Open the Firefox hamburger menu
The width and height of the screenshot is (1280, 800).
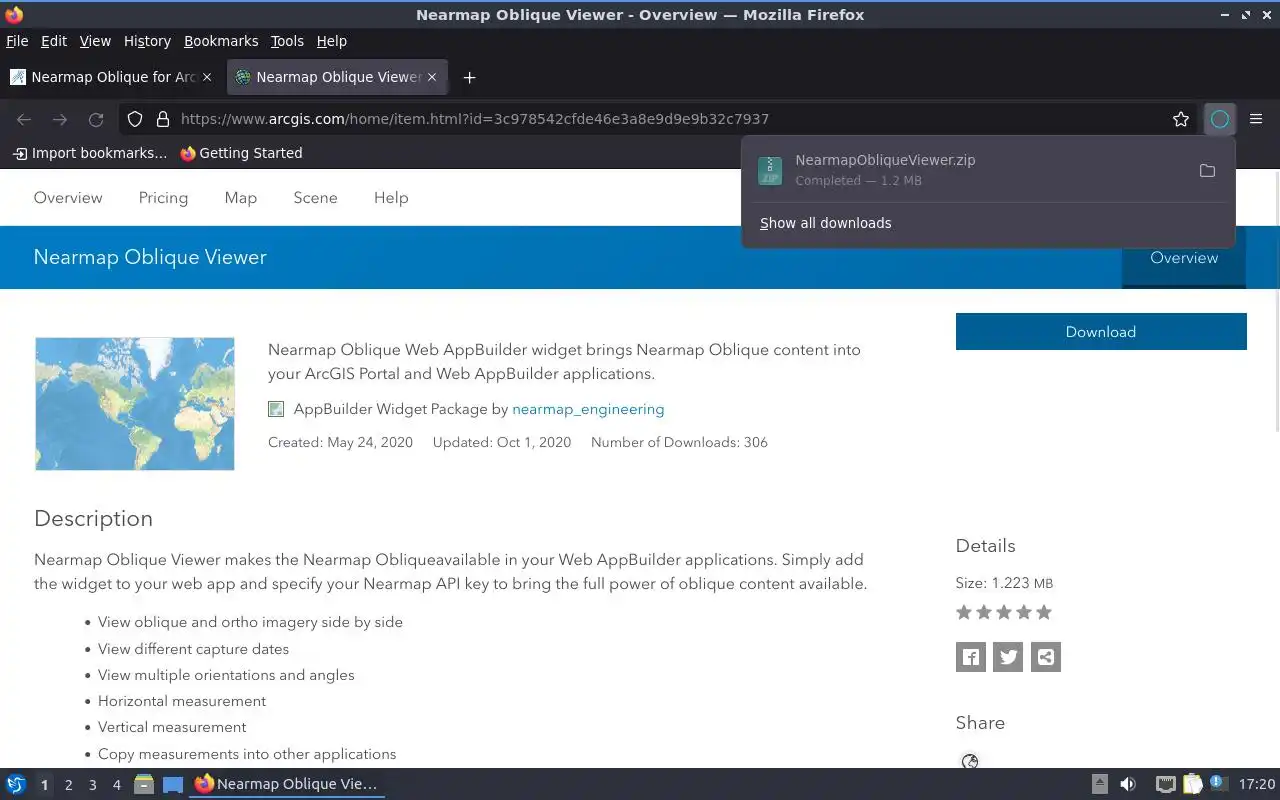[1256, 119]
